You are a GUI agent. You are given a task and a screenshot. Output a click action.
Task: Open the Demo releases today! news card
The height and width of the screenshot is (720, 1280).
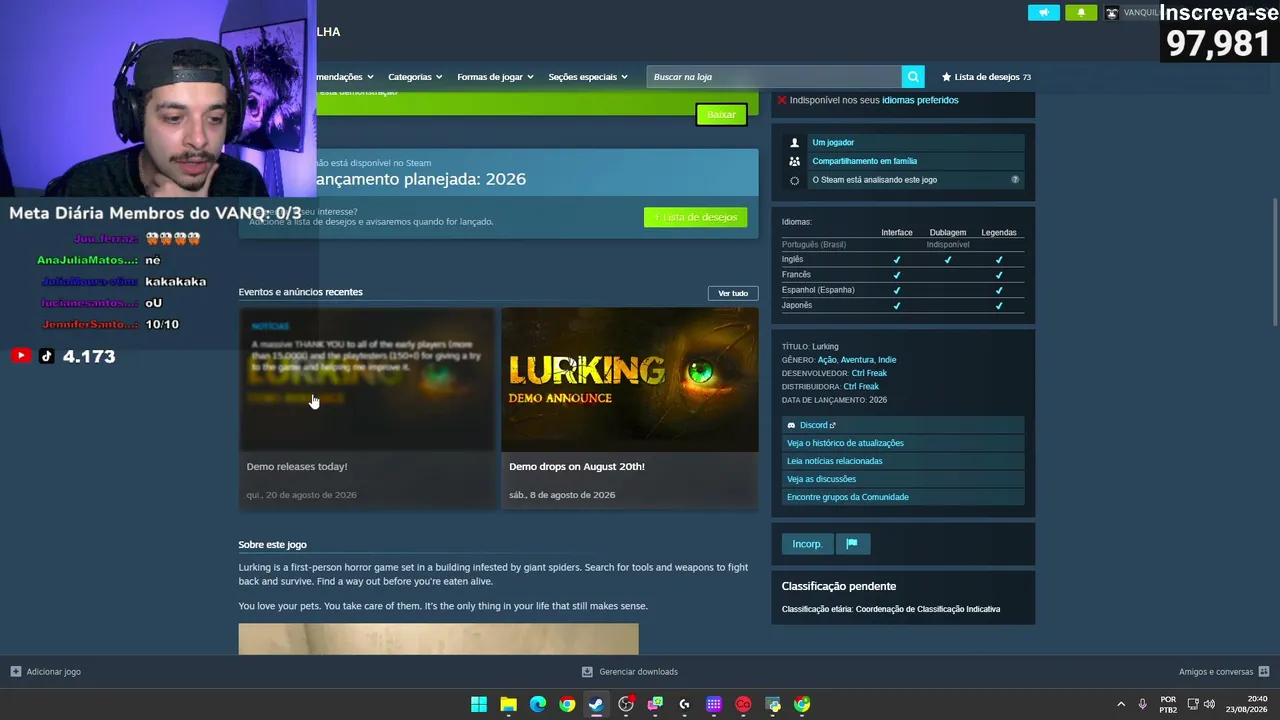[x=366, y=408]
